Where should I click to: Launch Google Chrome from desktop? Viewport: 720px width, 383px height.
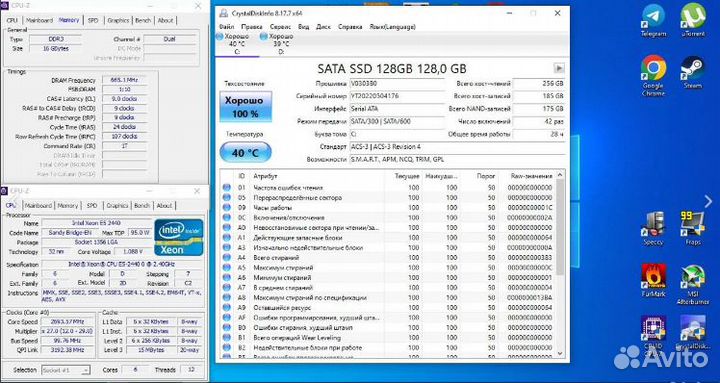[x=653, y=75]
